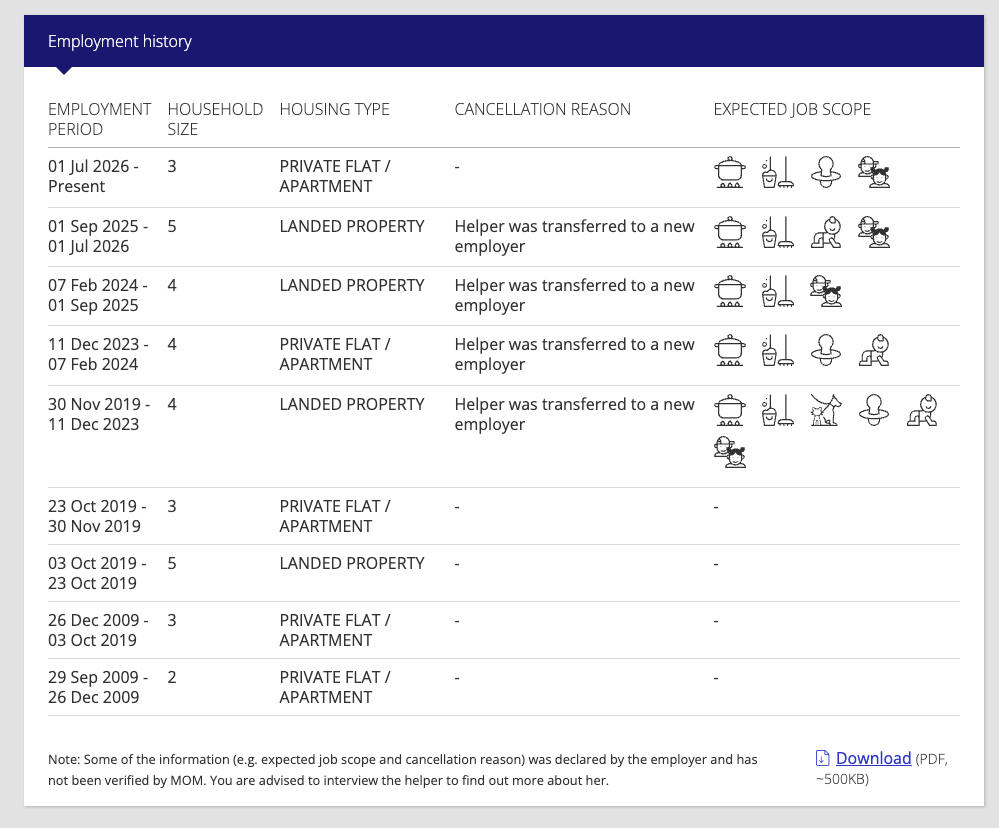
Task: Select the '23 Oct 2019 - 30 Nov 2019' period cell
Action: coord(97,516)
